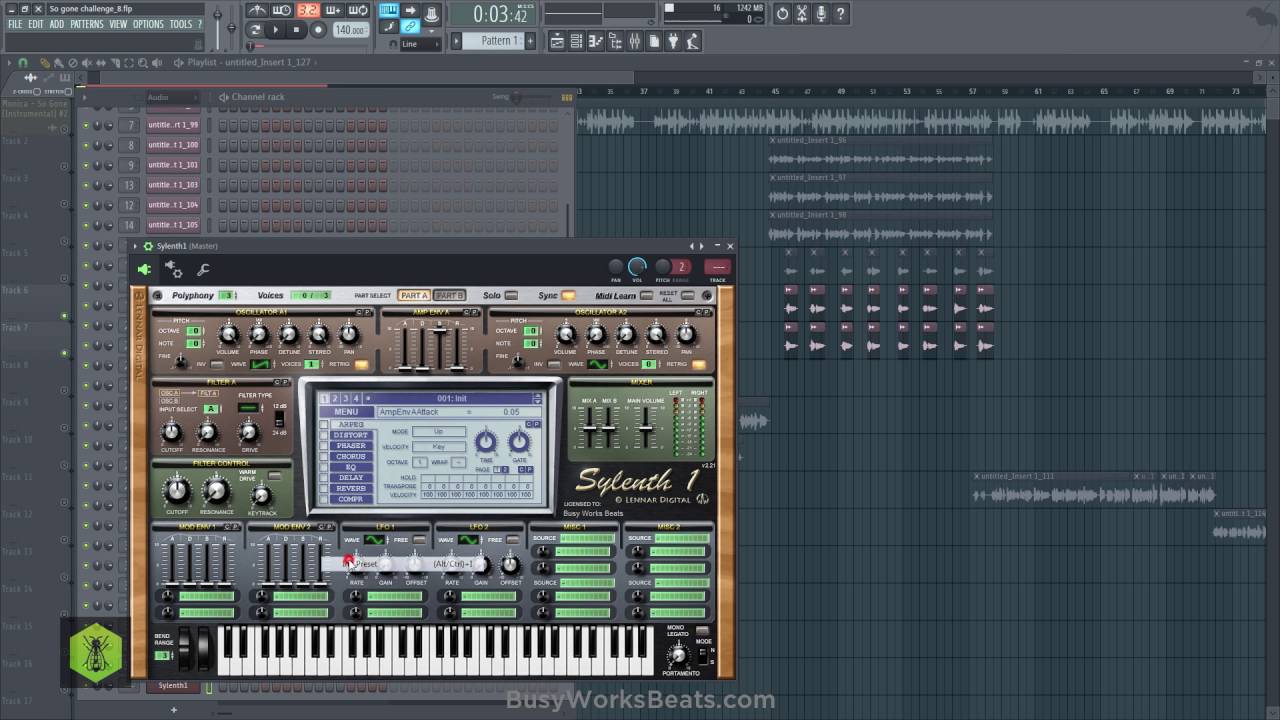
Task: Click the audio editor scissors icon
Action: click(x=801, y=14)
